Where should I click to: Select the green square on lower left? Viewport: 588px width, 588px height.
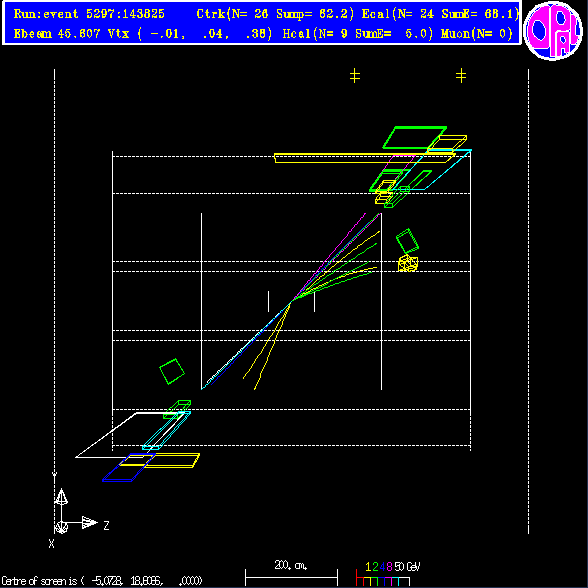point(172,371)
